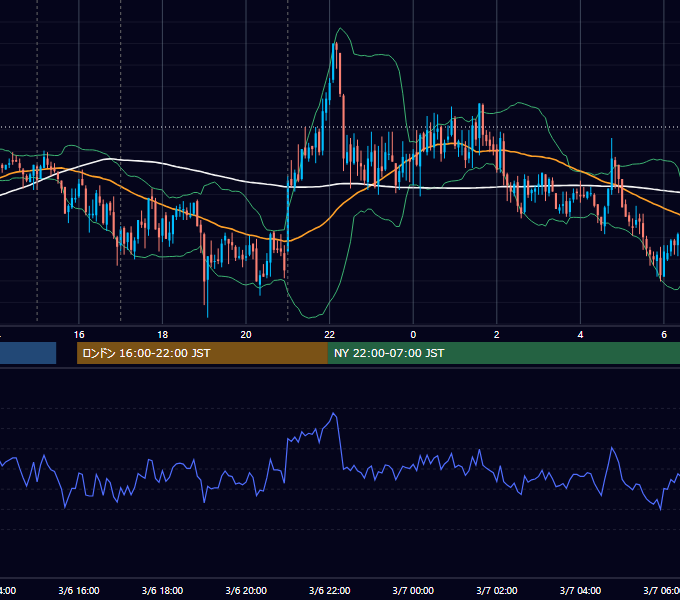The height and width of the screenshot is (600, 680).
Task: Click the '18' hour label on chart axis
Action: (x=163, y=335)
